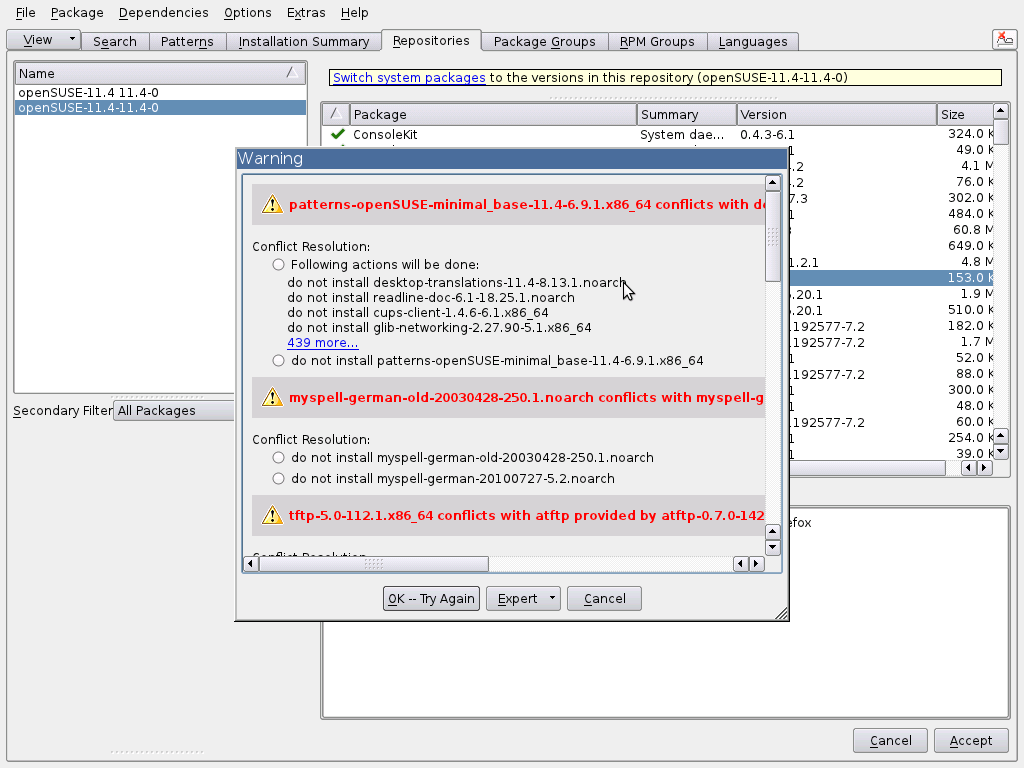Click package list horizontal scroll right arrow
Viewport: 1024px width, 768px height.
pos(984,468)
